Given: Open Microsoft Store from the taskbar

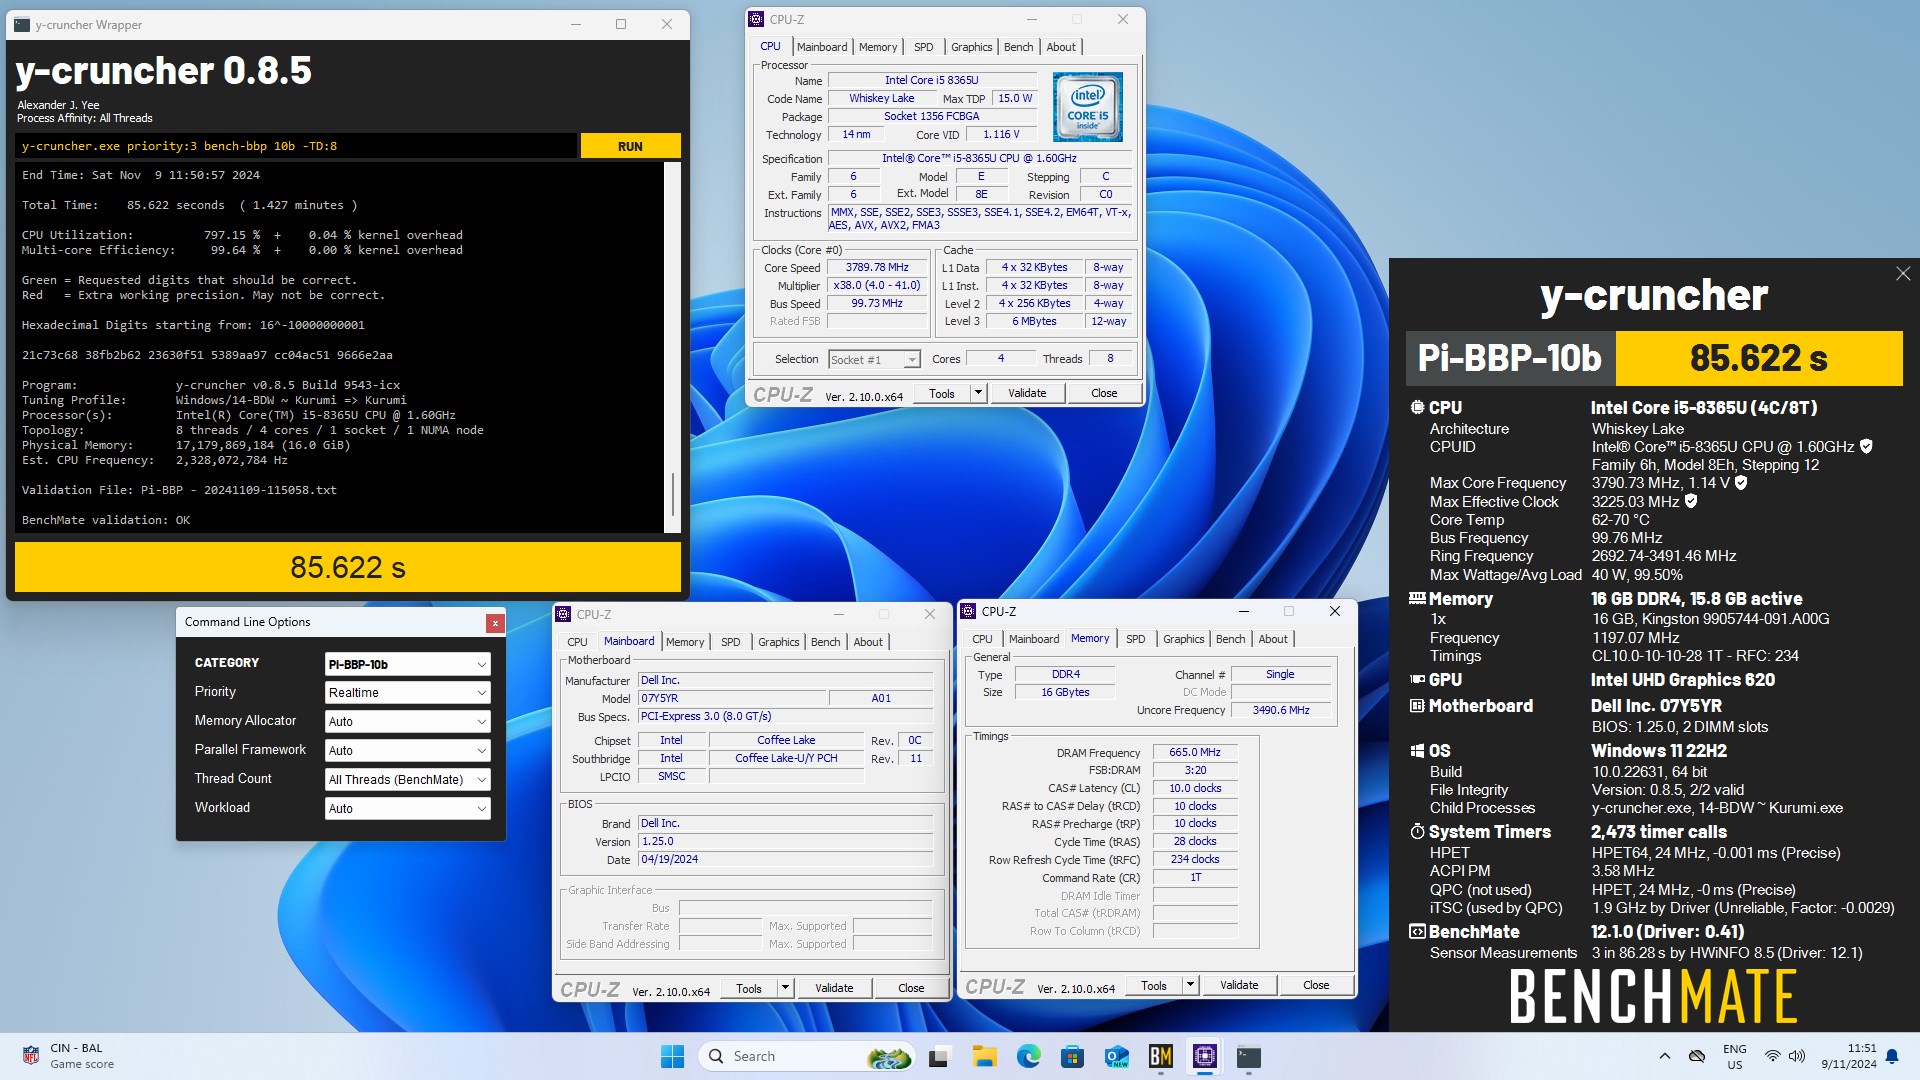Looking at the screenshot, I should [x=1073, y=1056].
